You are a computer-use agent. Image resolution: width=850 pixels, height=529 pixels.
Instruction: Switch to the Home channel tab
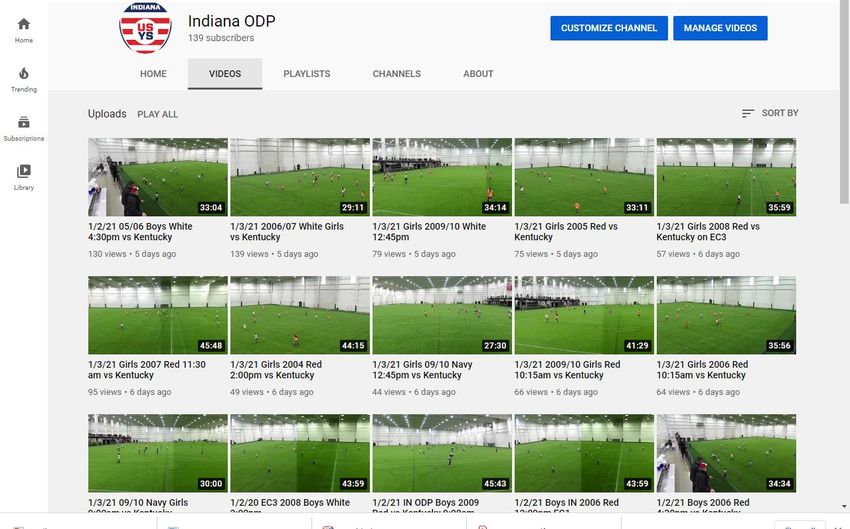point(153,74)
